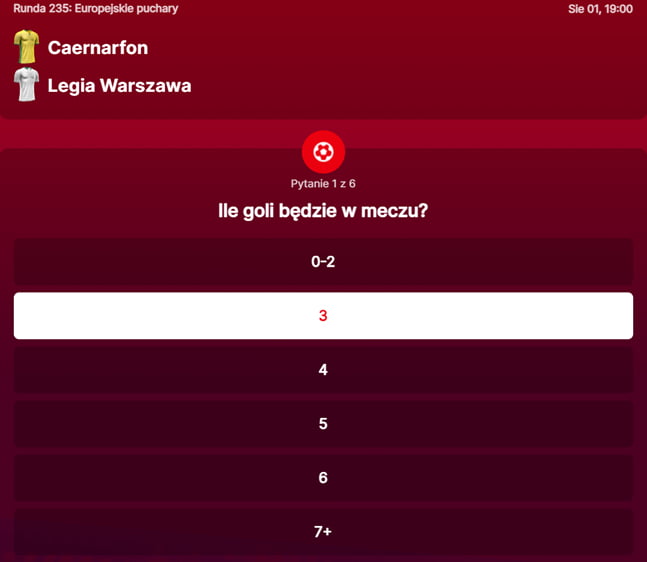Click the yellow Caernarfon jersey icon

tap(26, 47)
